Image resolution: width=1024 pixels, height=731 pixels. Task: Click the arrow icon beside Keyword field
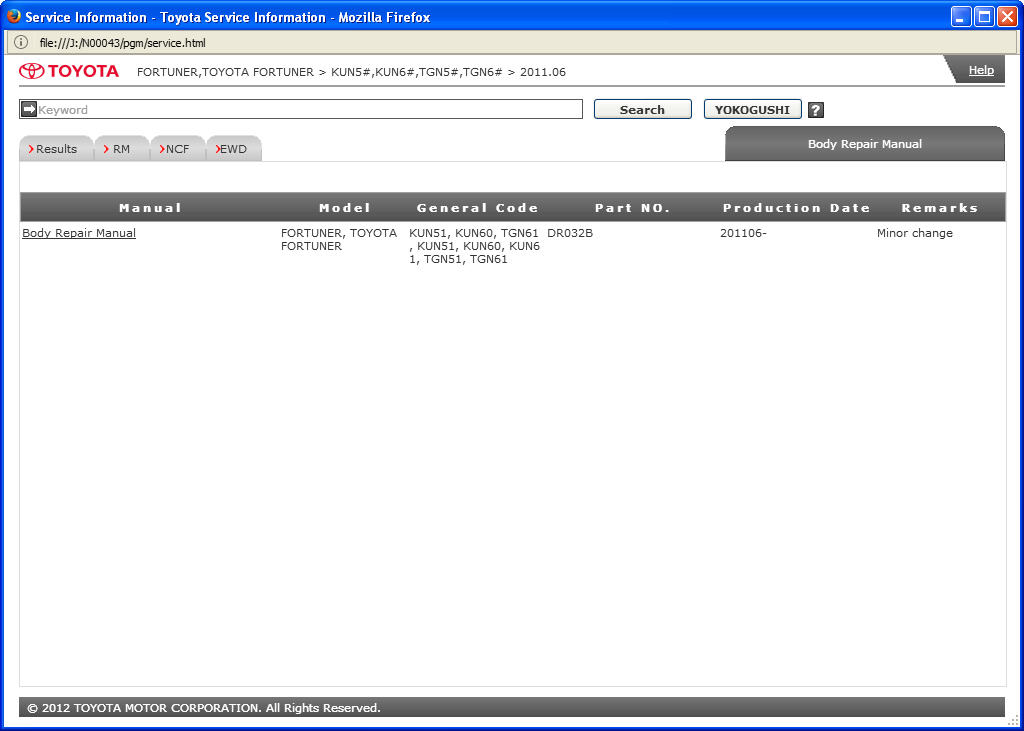tap(29, 109)
